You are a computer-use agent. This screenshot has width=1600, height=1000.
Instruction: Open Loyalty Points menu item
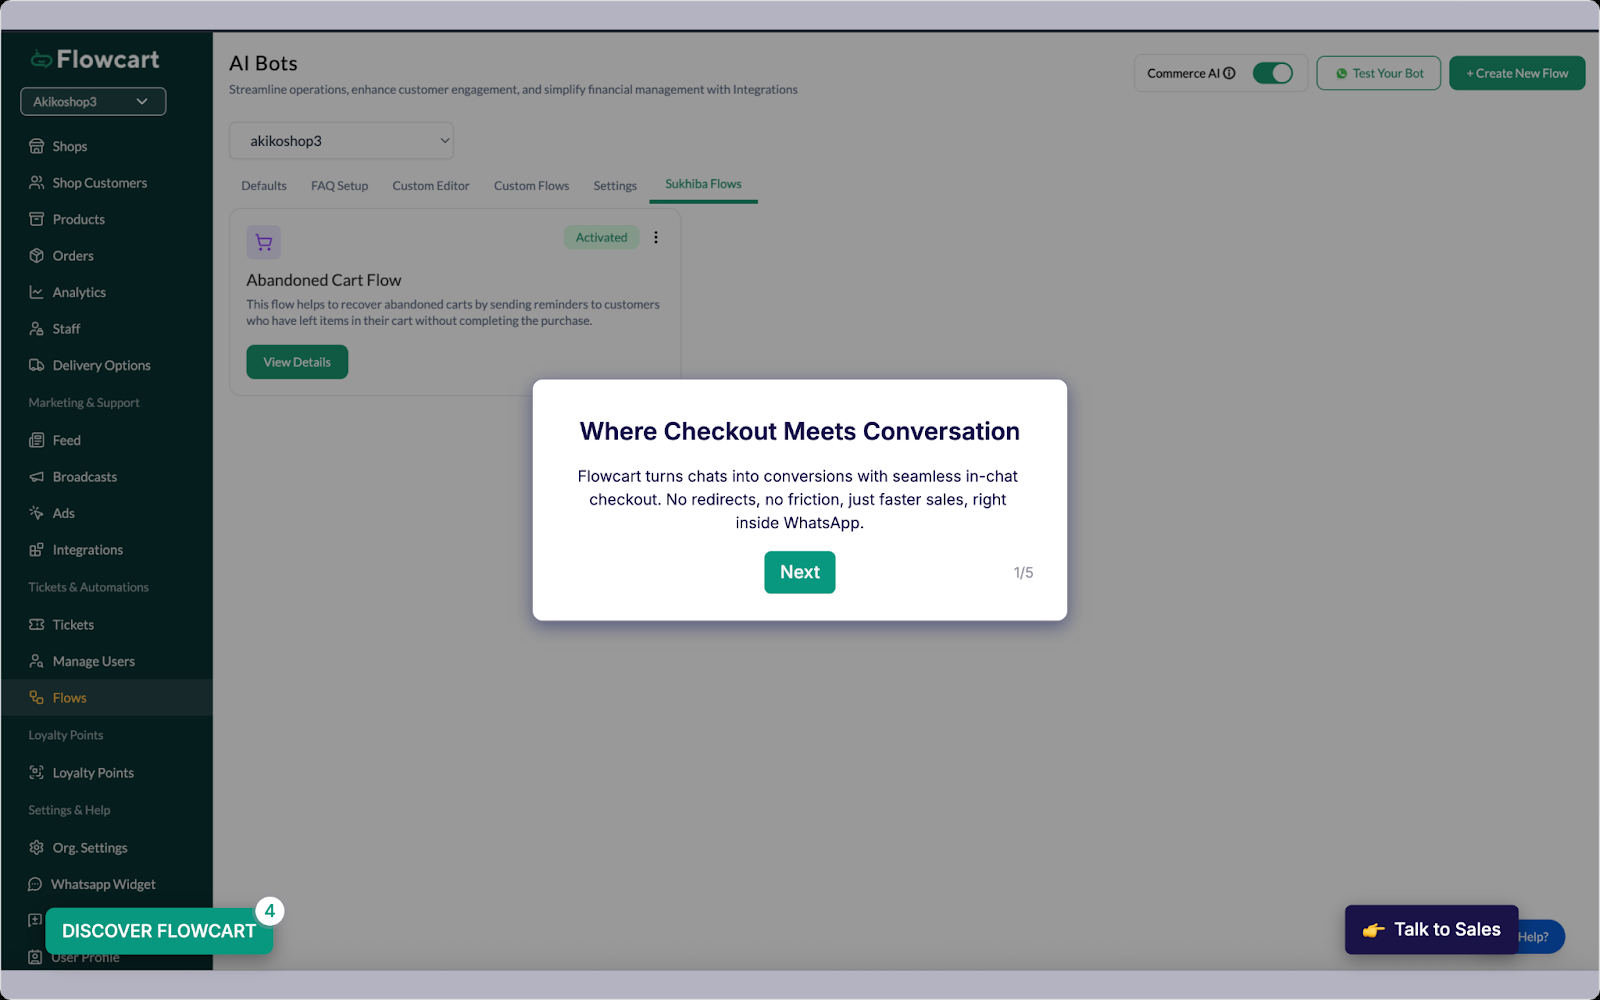(x=93, y=773)
